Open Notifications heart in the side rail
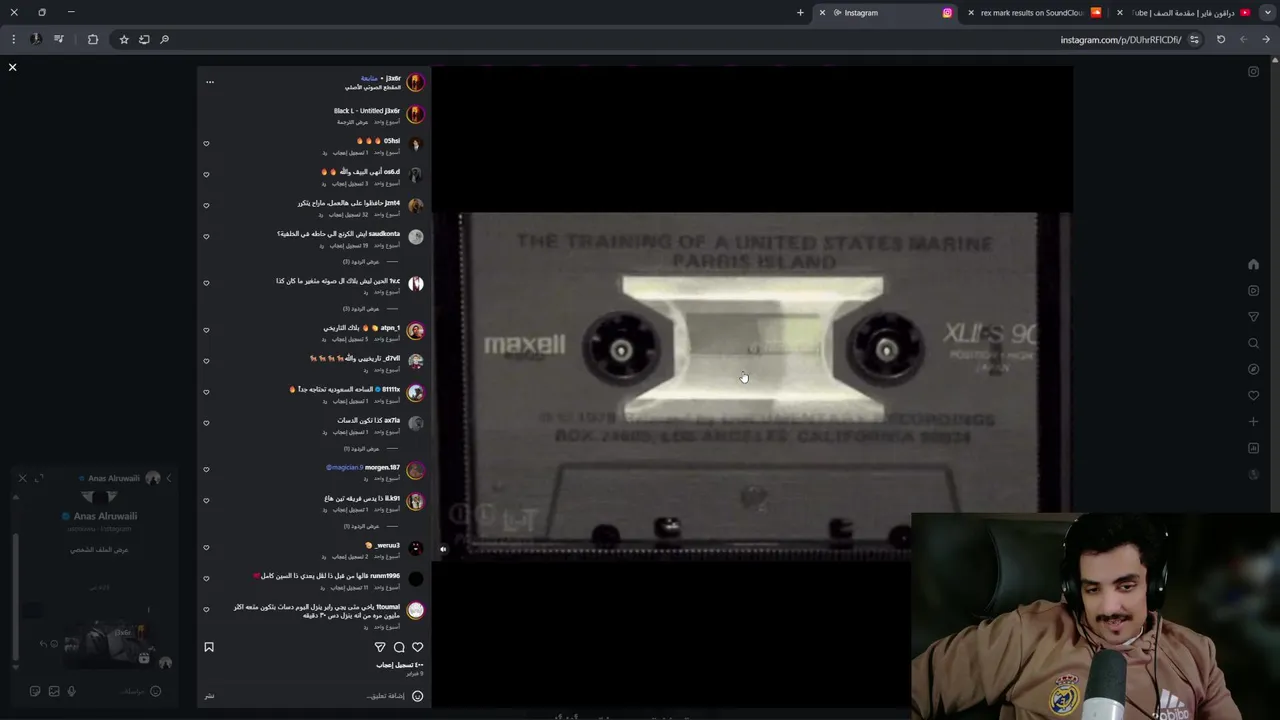This screenshot has height=720, width=1280. pos(1253,395)
